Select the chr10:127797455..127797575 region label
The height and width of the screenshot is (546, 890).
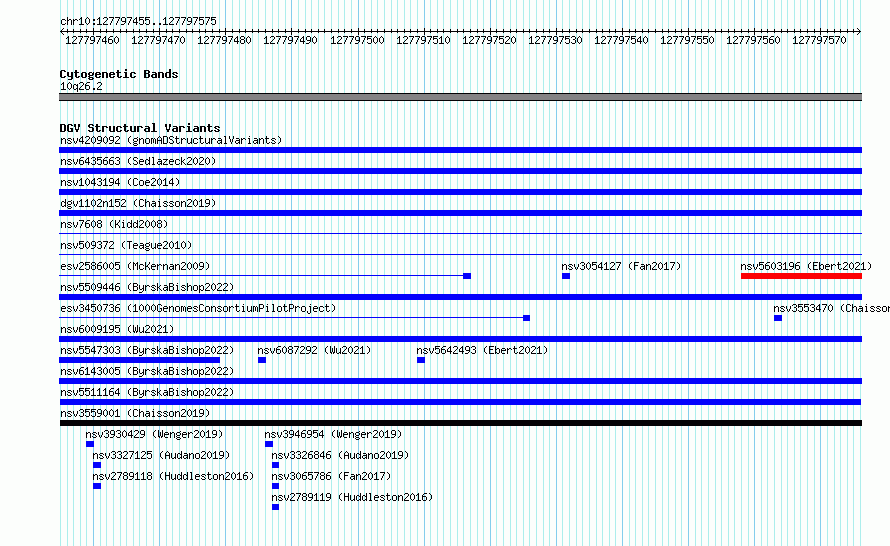tap(138, 21)
